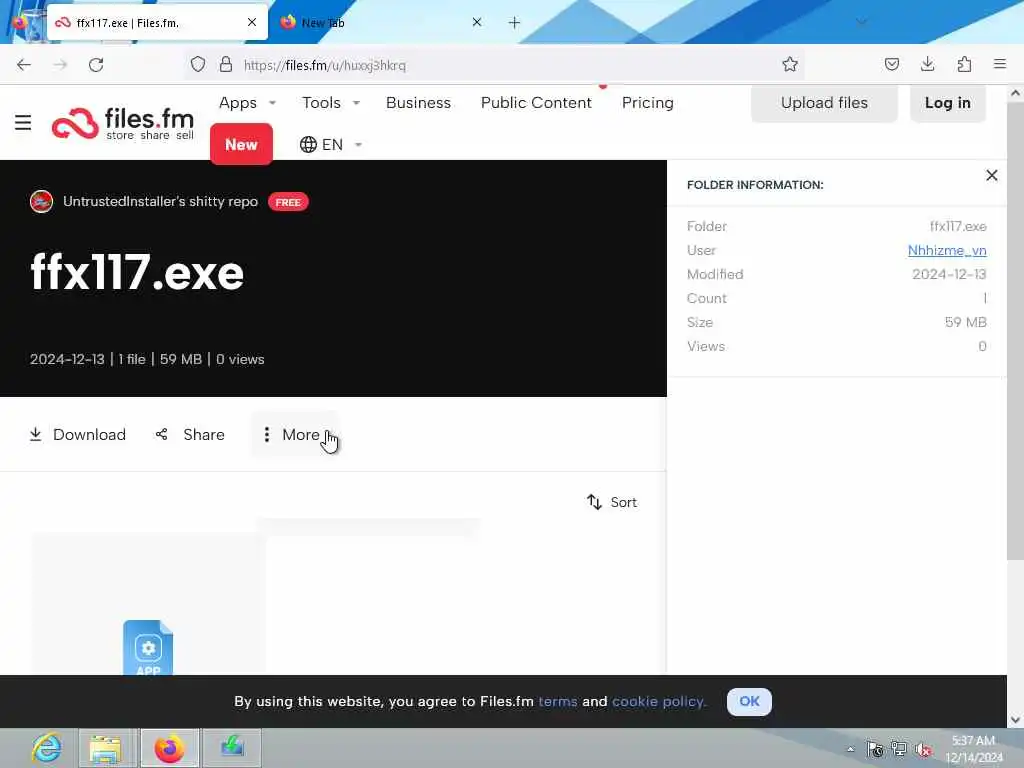
Task: Open Public Content section
Action: (536, 103)
